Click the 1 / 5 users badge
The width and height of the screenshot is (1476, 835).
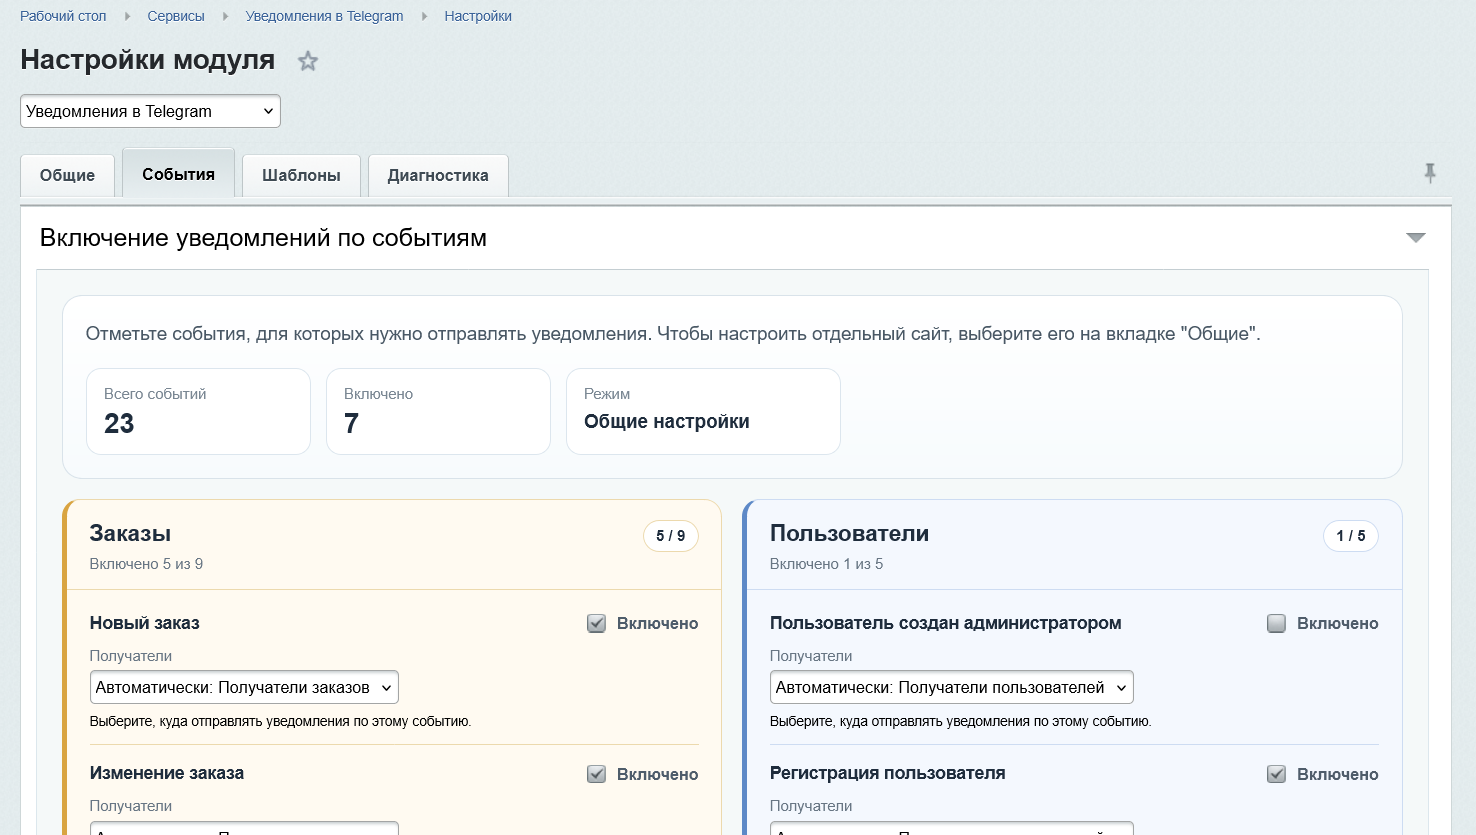point(1350,536)
